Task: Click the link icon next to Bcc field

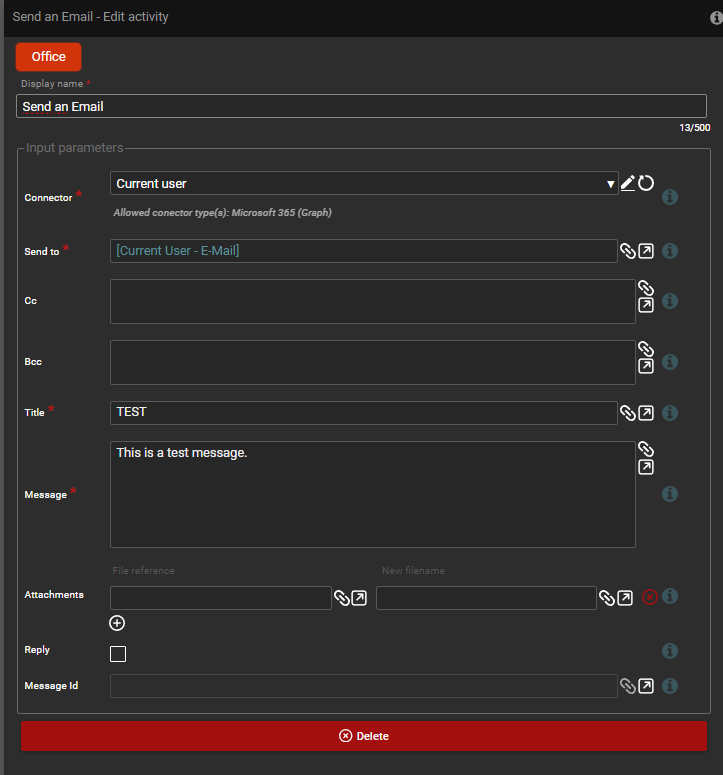Action: coord(646,349)
